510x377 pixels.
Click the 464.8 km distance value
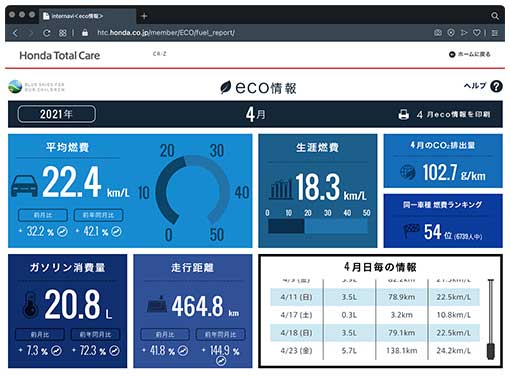(x=205, y=307)
